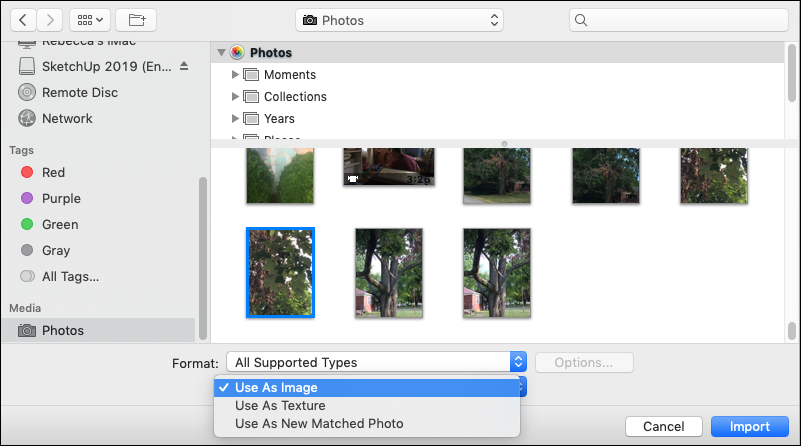801x446 pixels.
Task: Filter by the Red tag
Action: tap(53, 172)
